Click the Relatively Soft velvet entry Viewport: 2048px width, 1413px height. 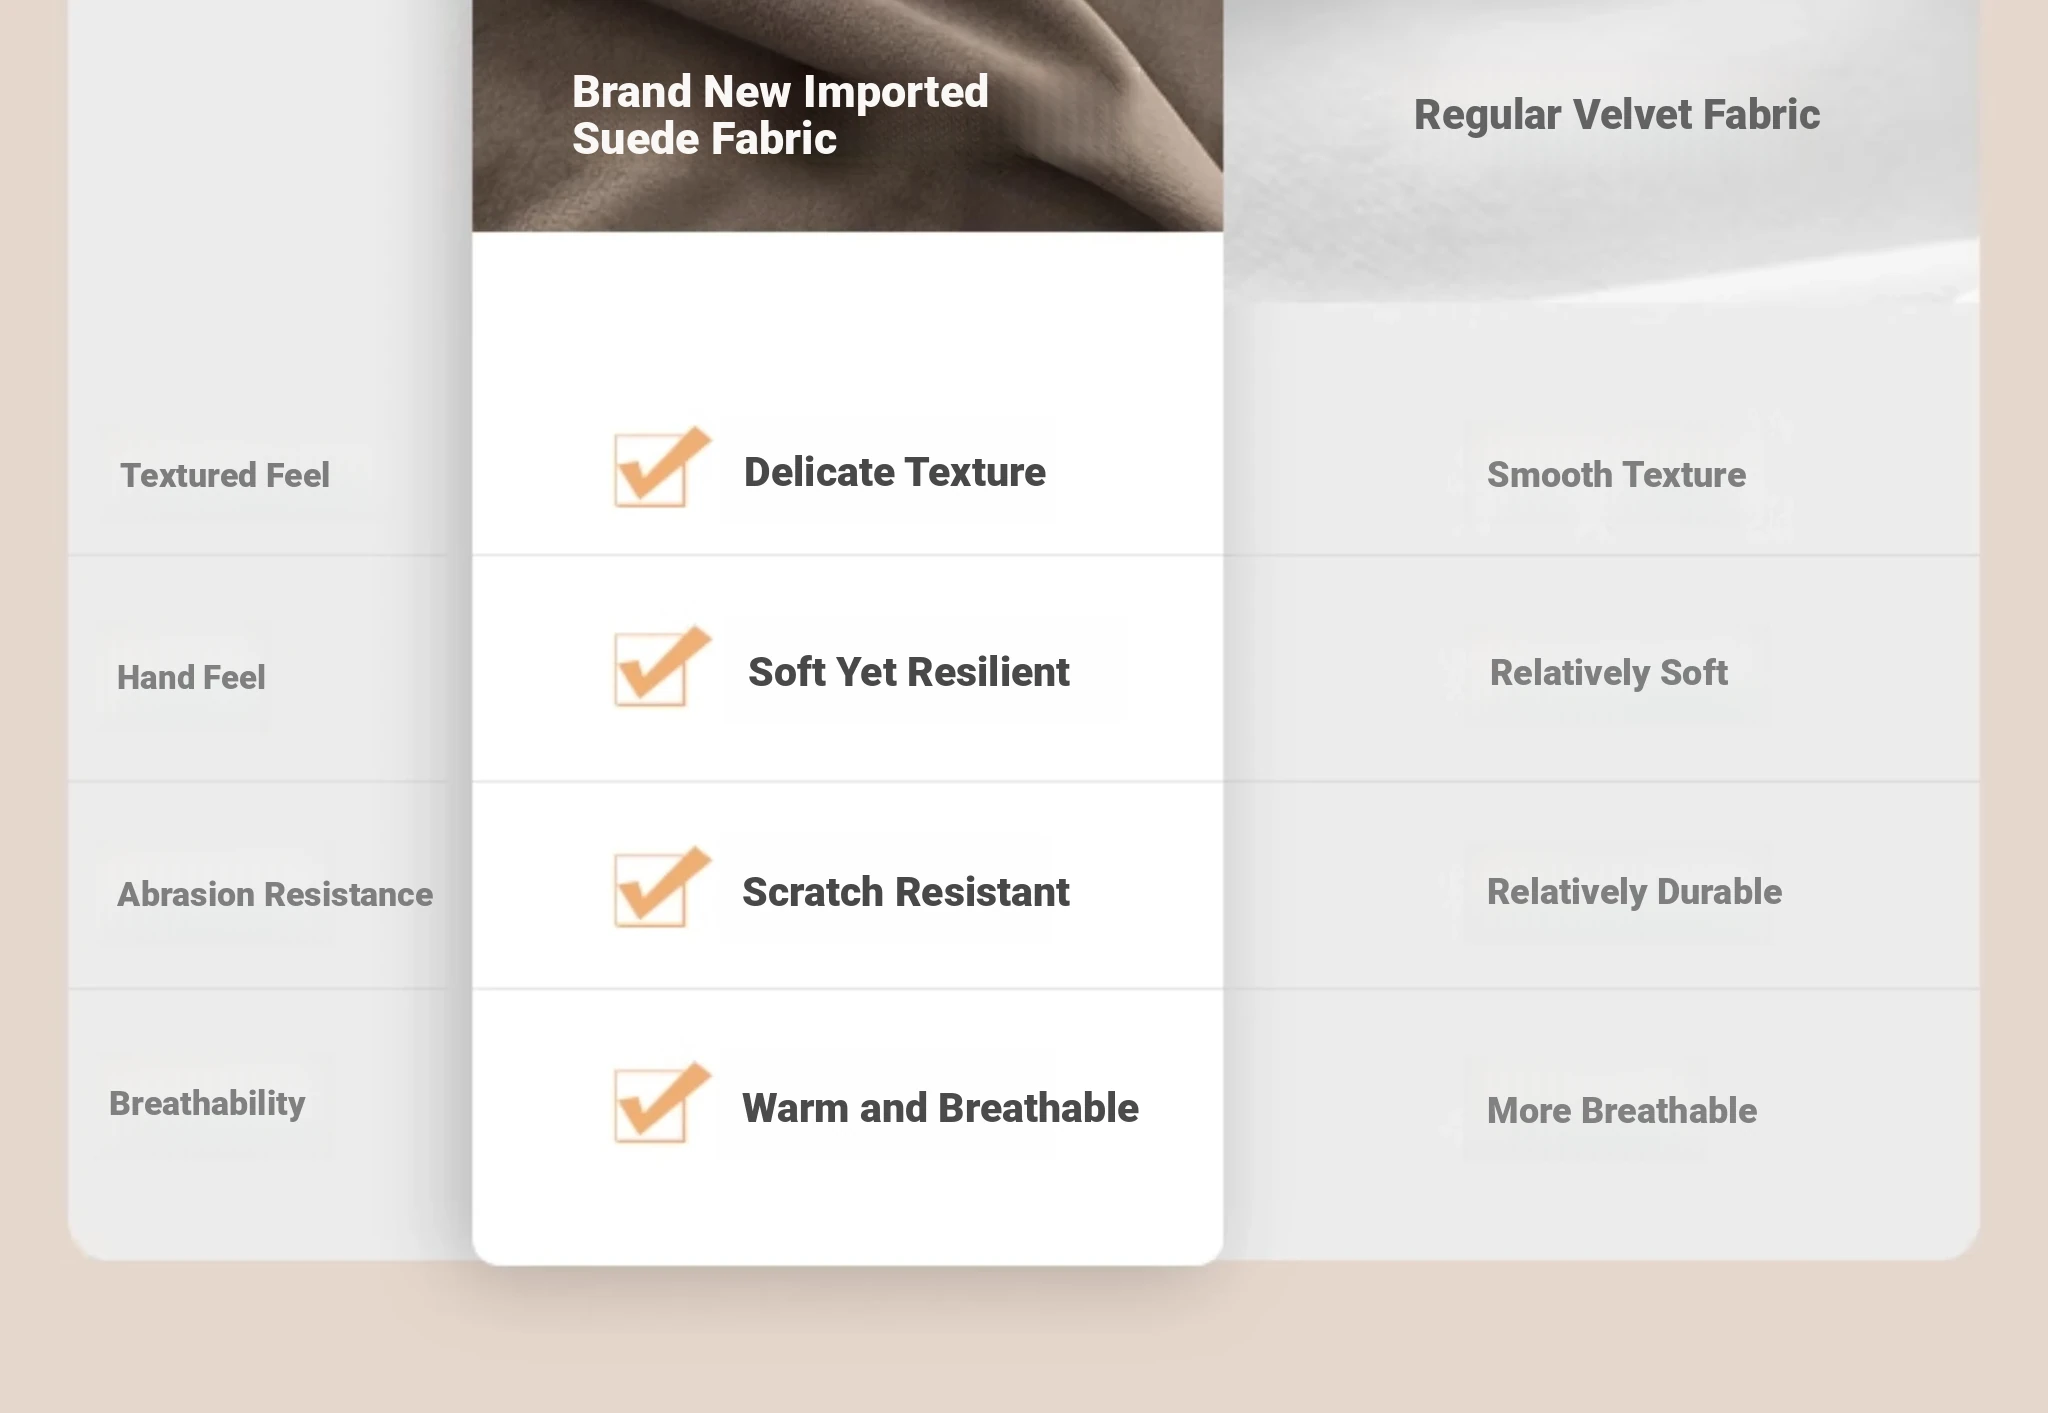[x=1608, y=673]
